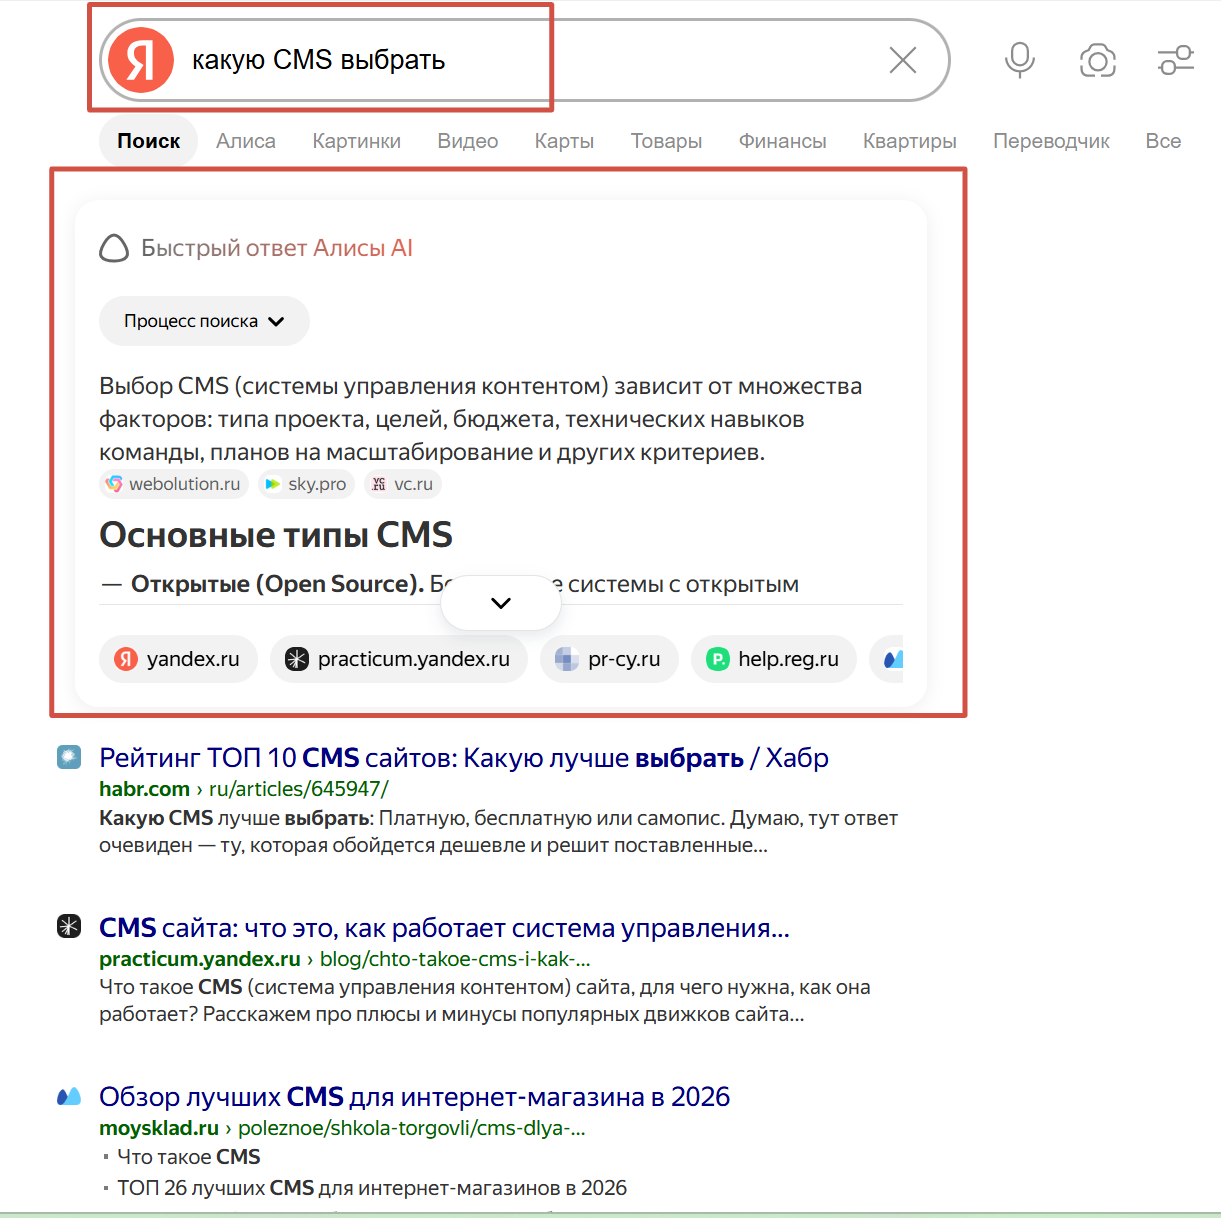Click MoySklad favicon beside third result

click(x=68, y=1096)
